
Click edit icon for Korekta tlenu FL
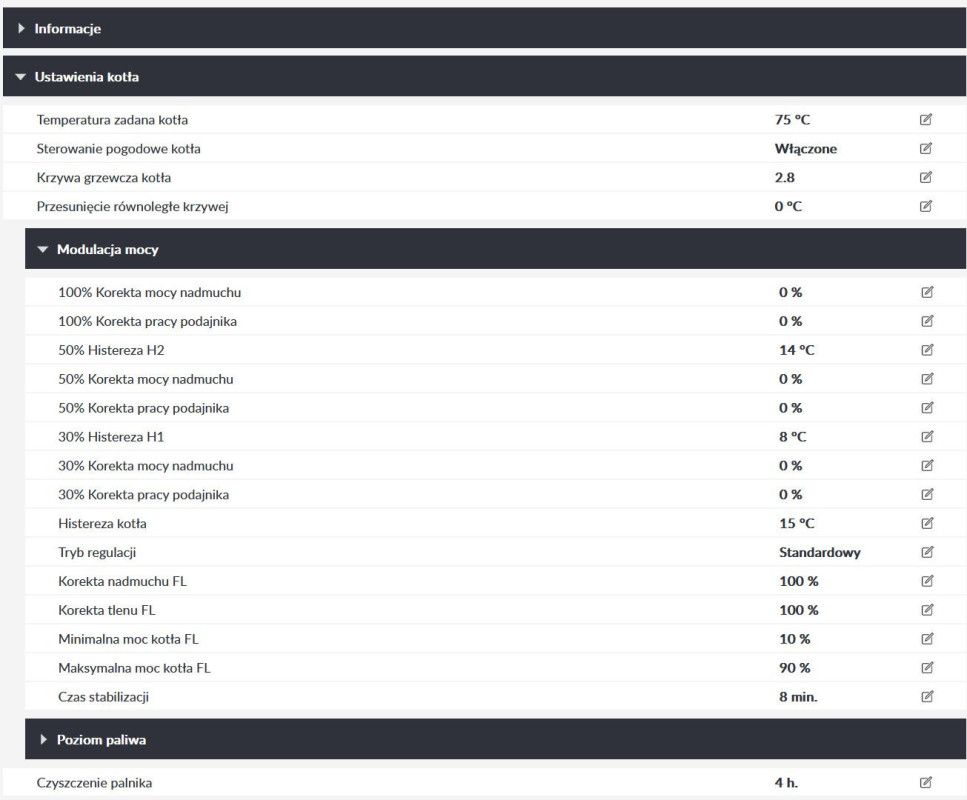pyautogui.click(x=926, y=610)
